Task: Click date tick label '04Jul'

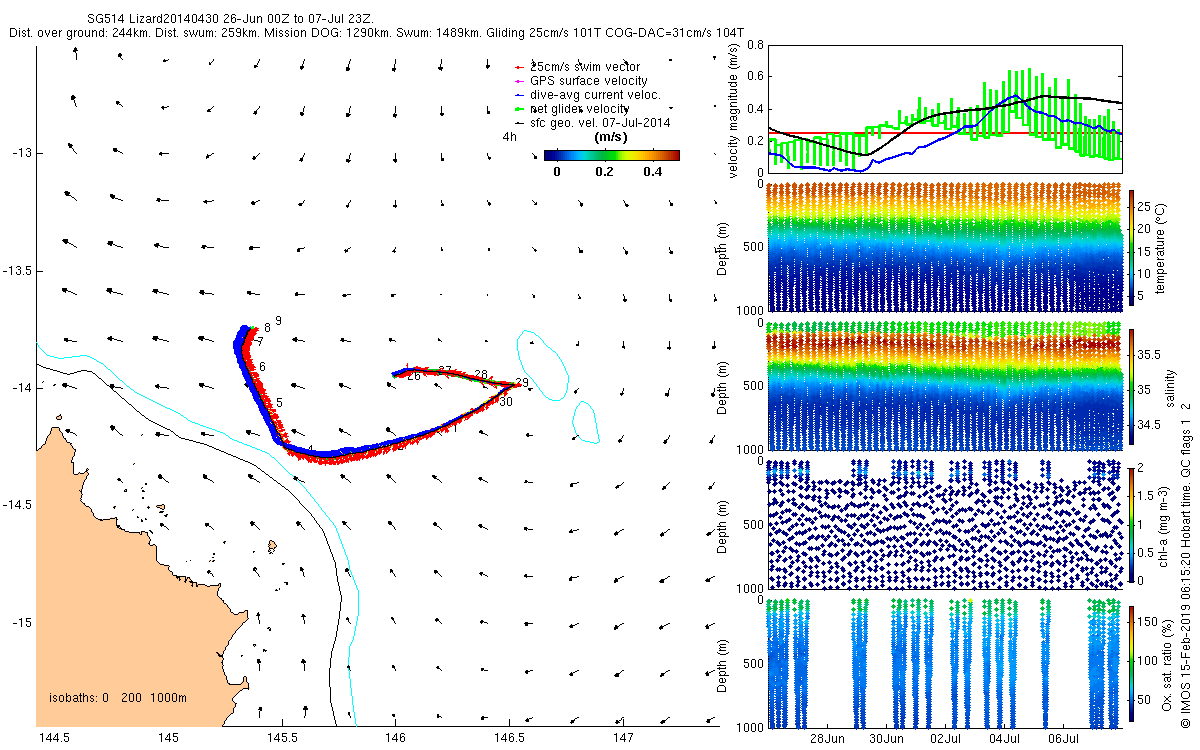Action: click(x=1005, y=740)
